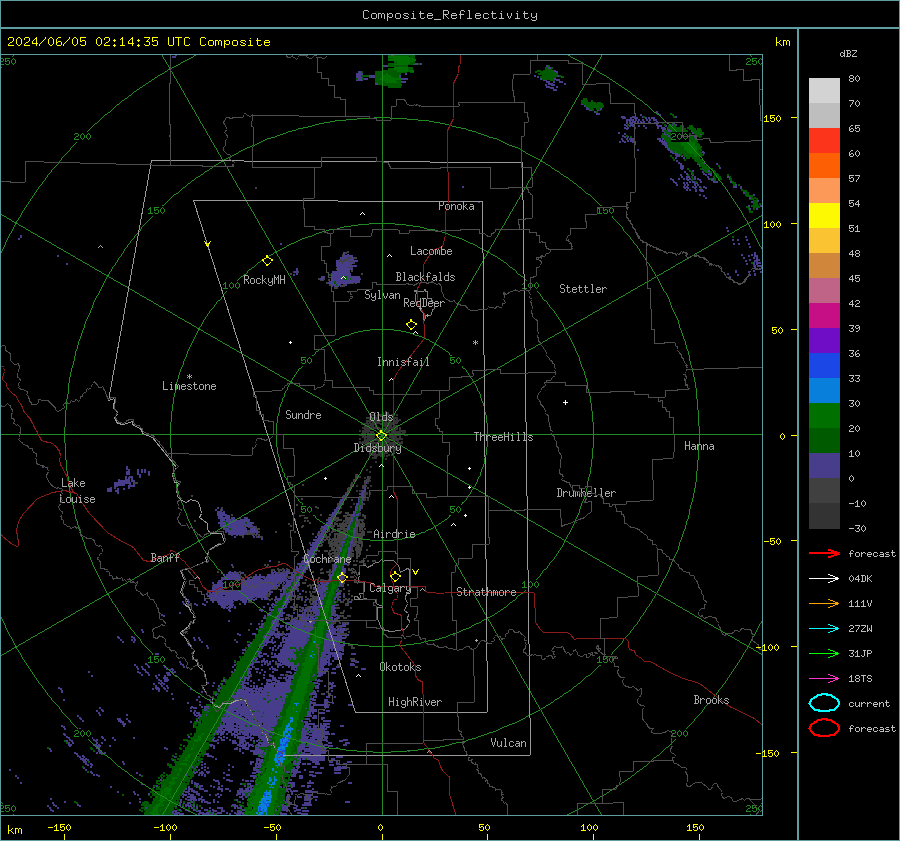Click the dBZ legend heading

848,53
